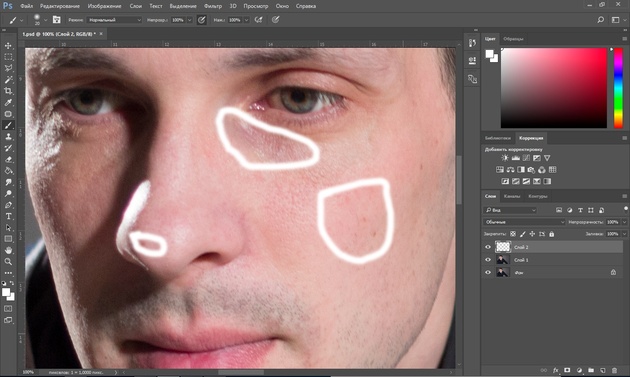The image size is (630, 377).
Task: Switch to the Библиотеки tab
Action: tap(497, 138)
